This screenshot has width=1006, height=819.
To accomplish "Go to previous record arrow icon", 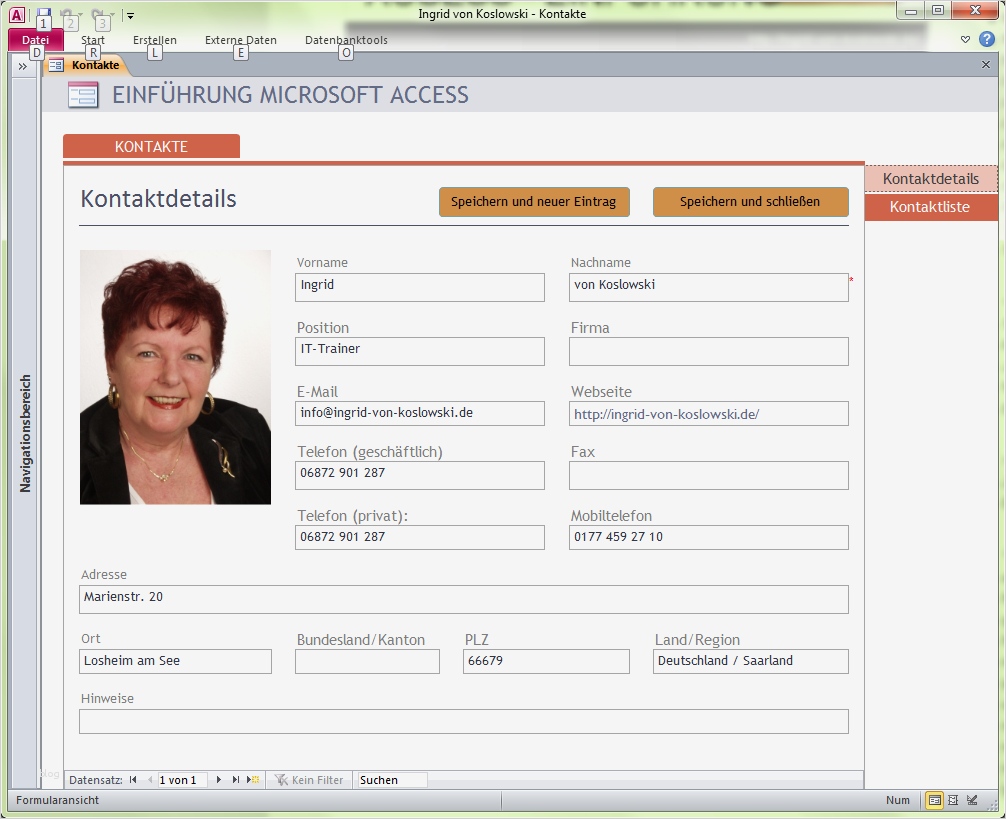I will [x=150, y=780].
